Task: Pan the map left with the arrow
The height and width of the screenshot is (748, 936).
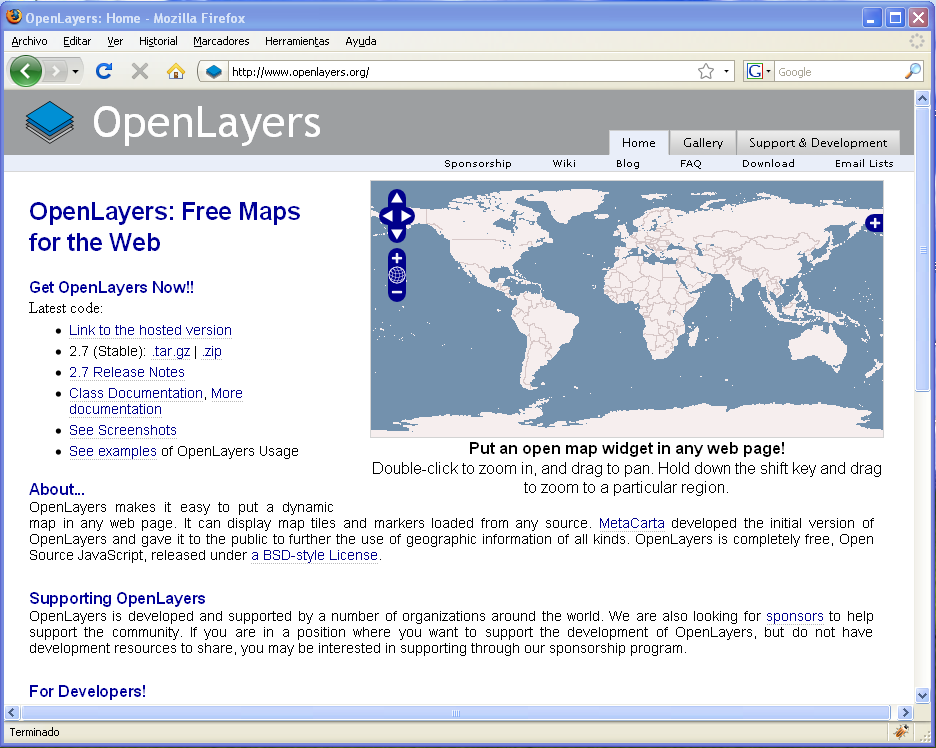Action: (387, 216)
